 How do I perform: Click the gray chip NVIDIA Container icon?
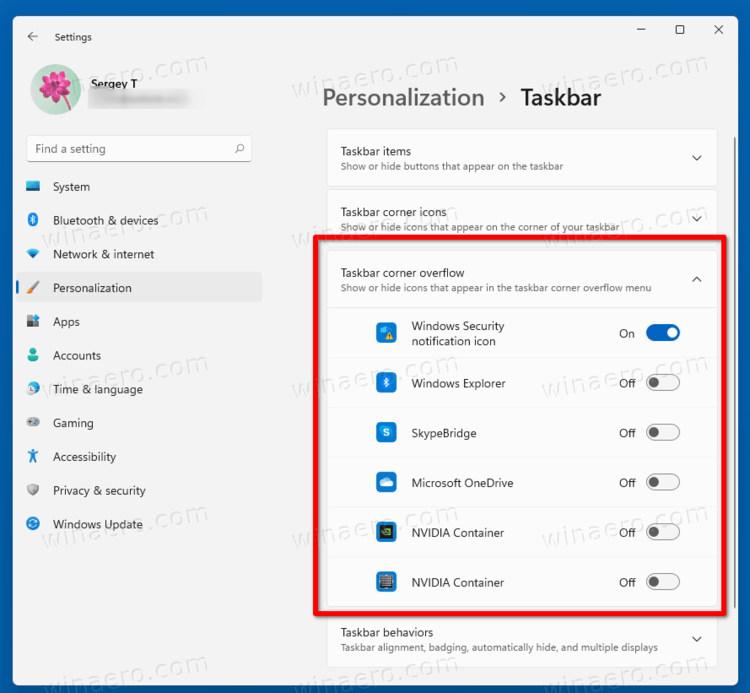click(x=386, y=582)
